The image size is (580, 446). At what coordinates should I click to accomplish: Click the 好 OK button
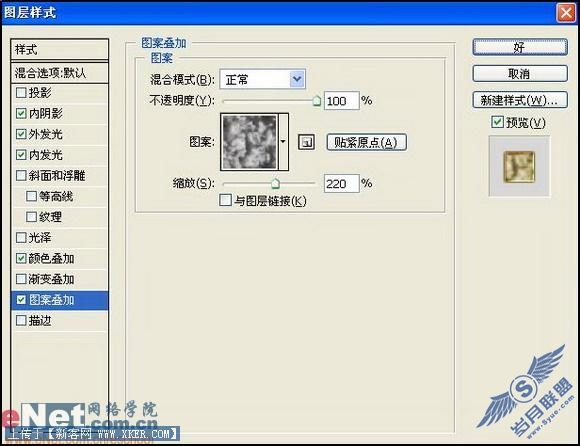coord(520,47)
